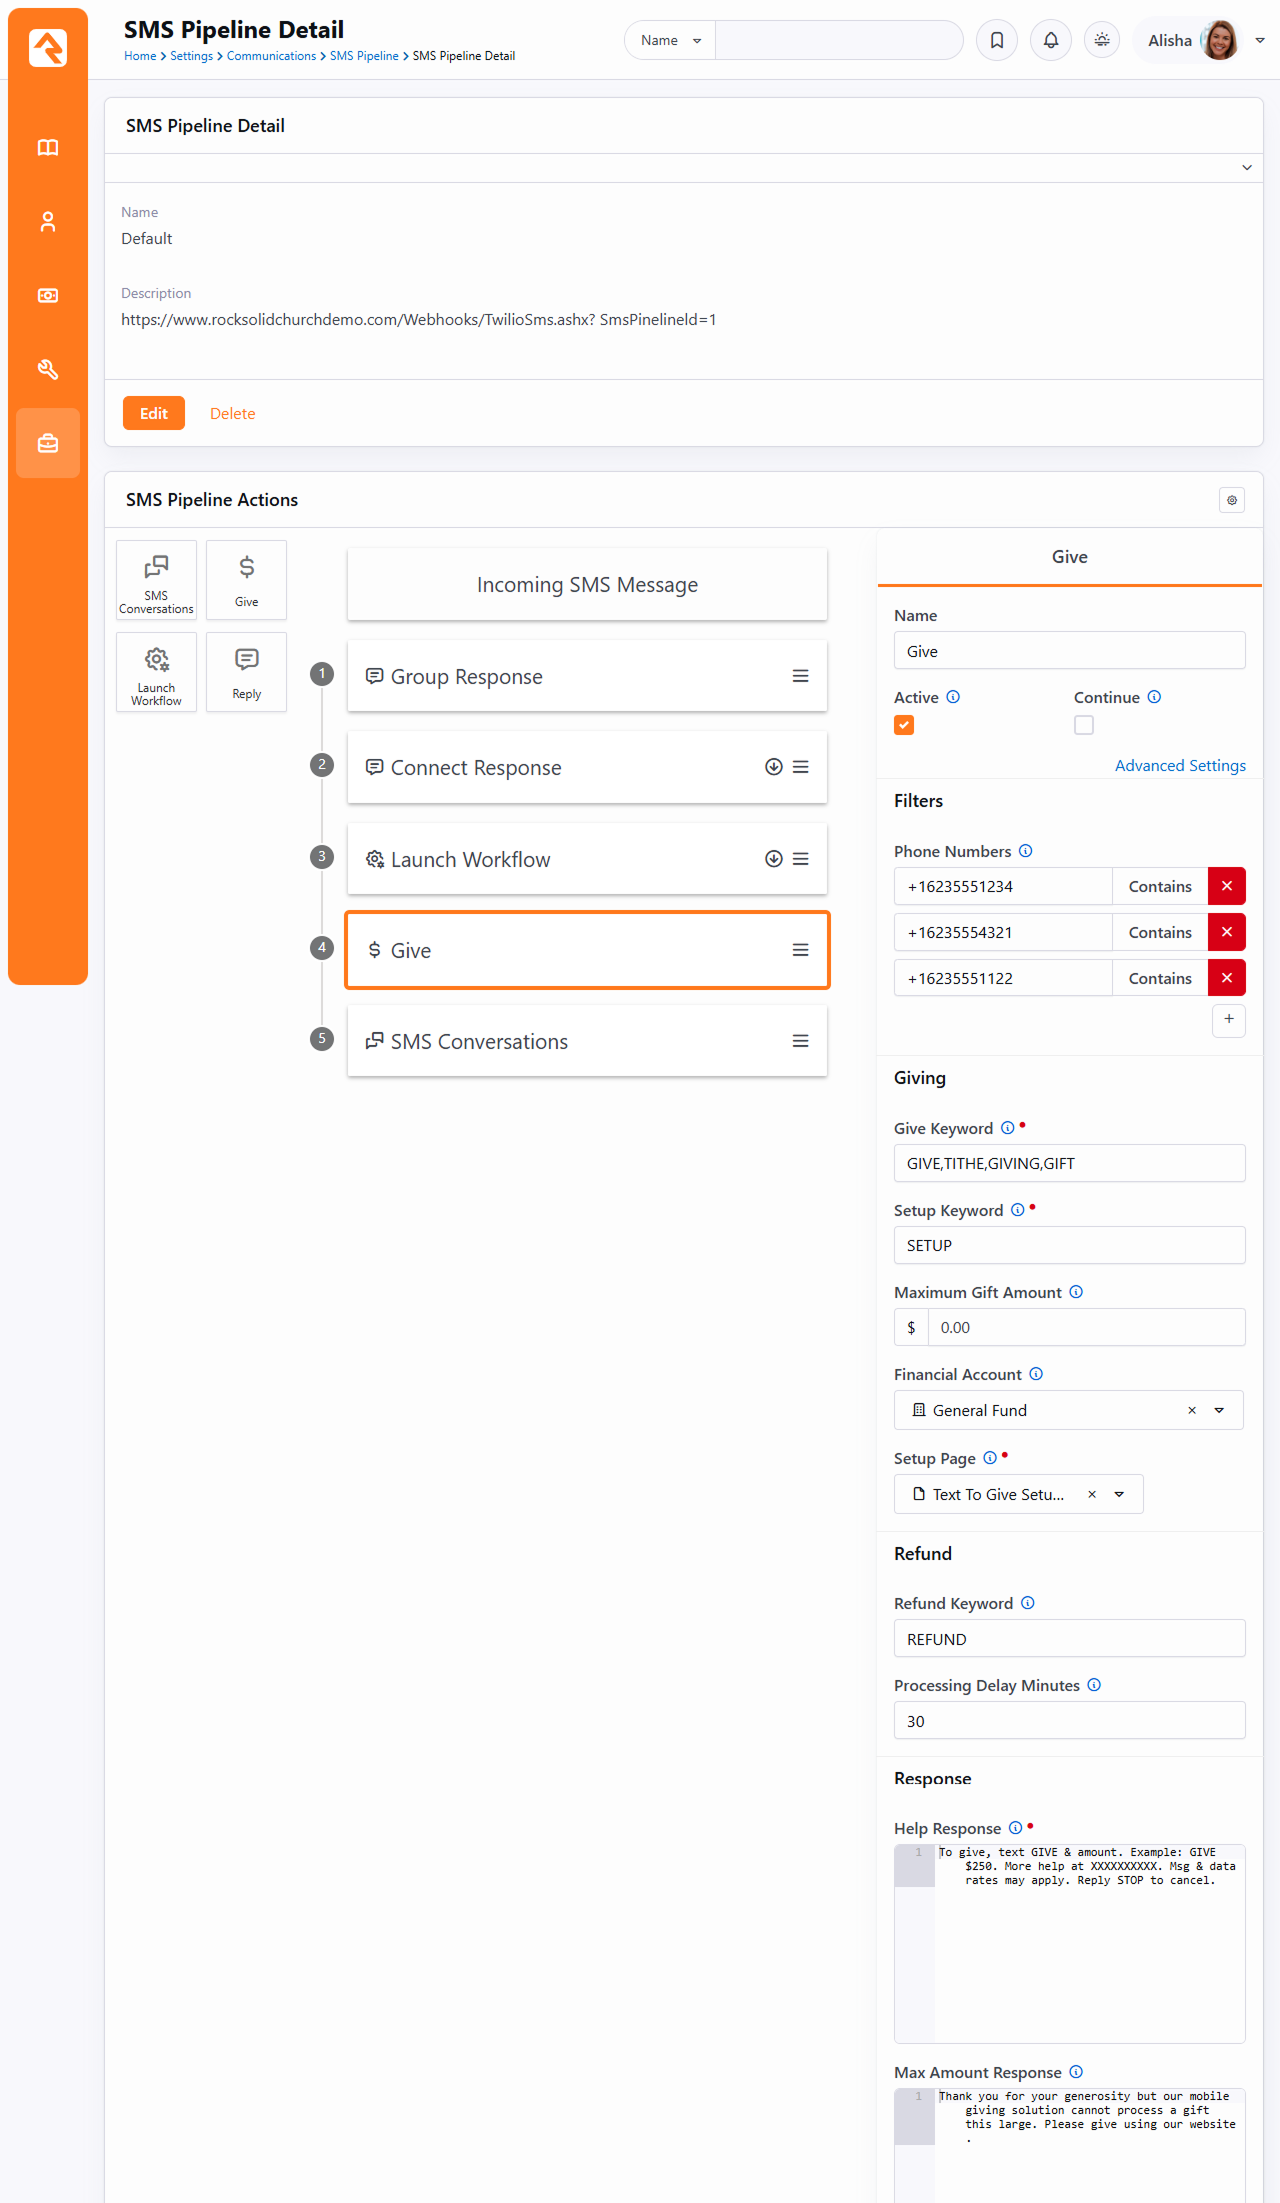Open SMS Pipeline Actions block settings gear
Image resolution: width=1280 pixels, height=2203 pixels.
(1231, 500)
